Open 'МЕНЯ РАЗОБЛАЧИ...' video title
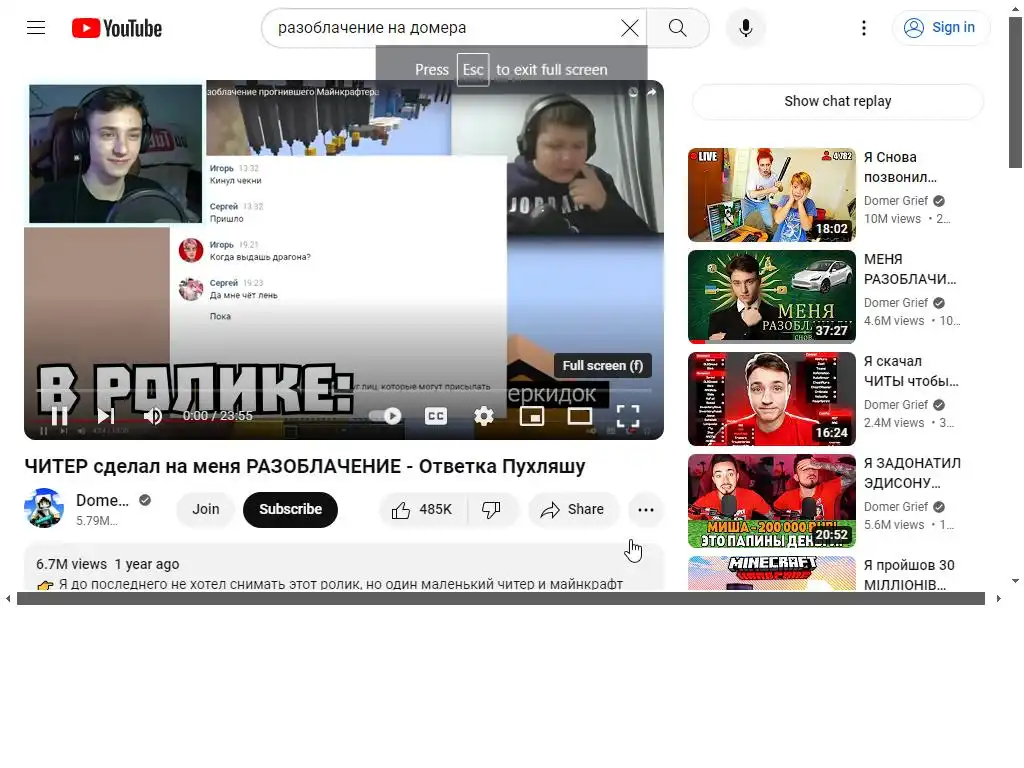The image size is (1024, 768). tap(910, 269)
